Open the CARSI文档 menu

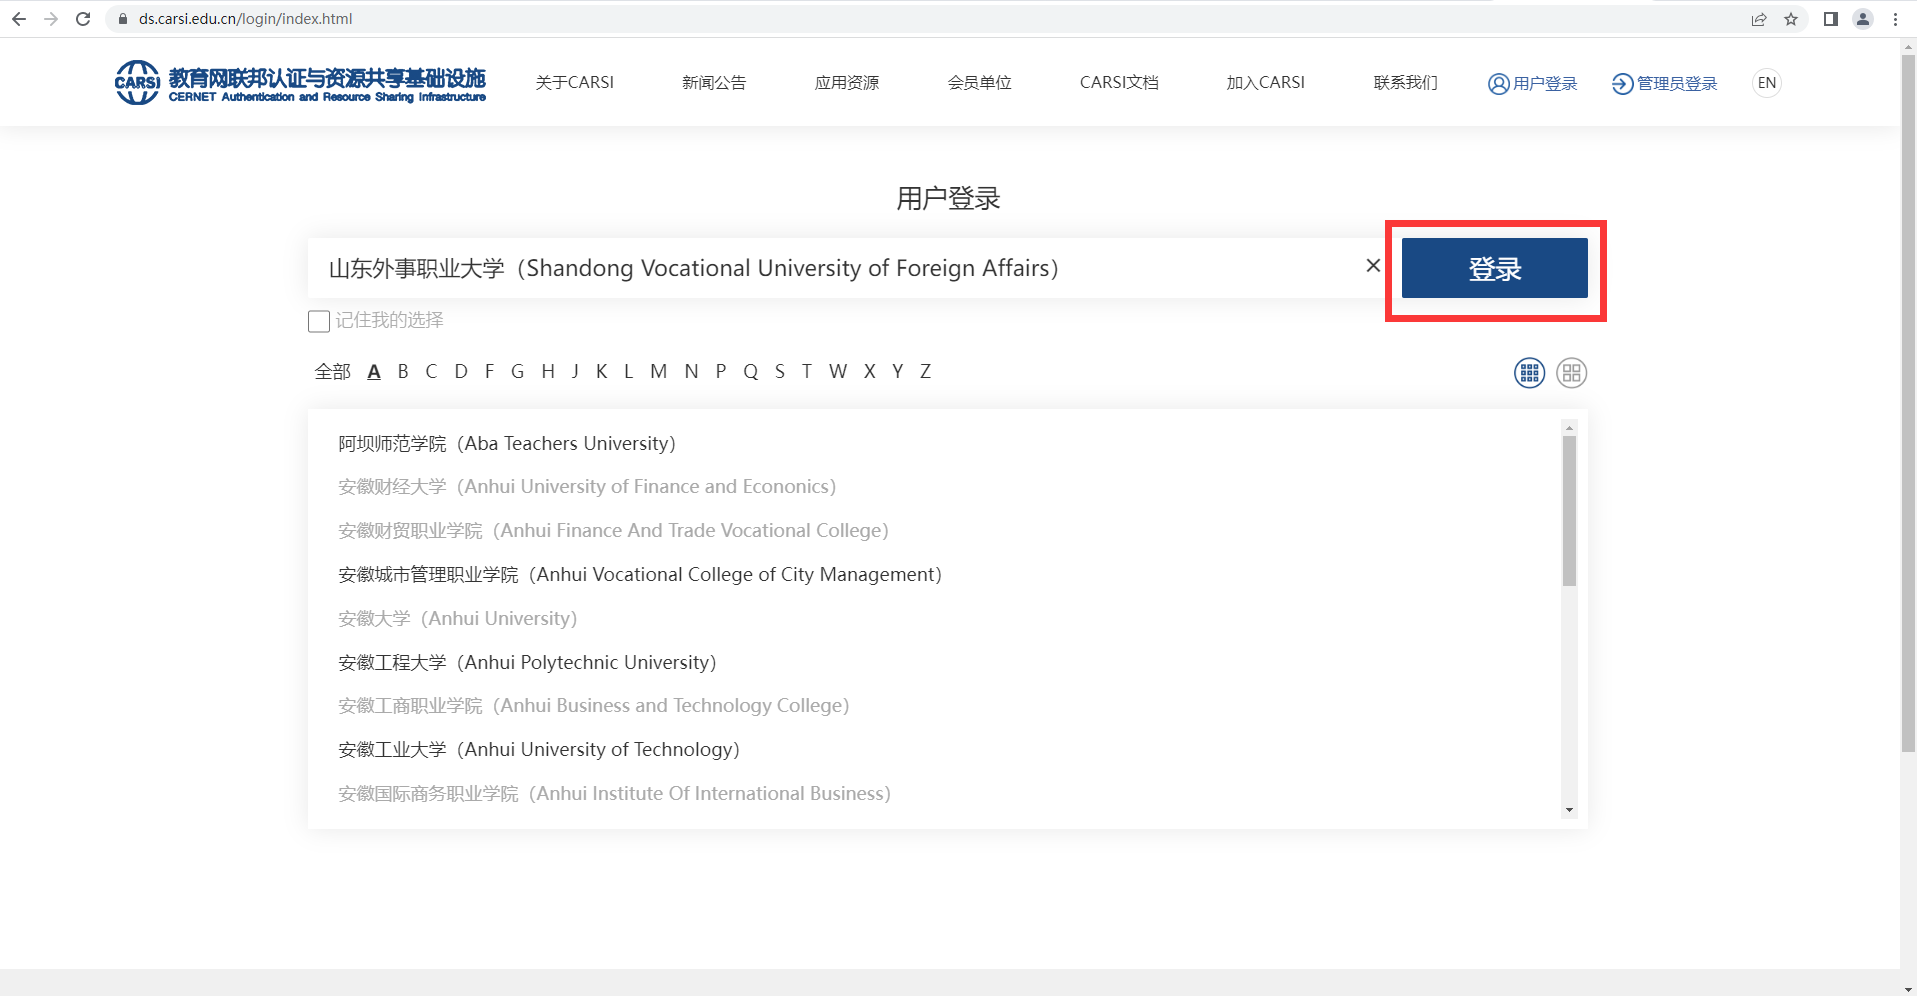point(1119,82)
